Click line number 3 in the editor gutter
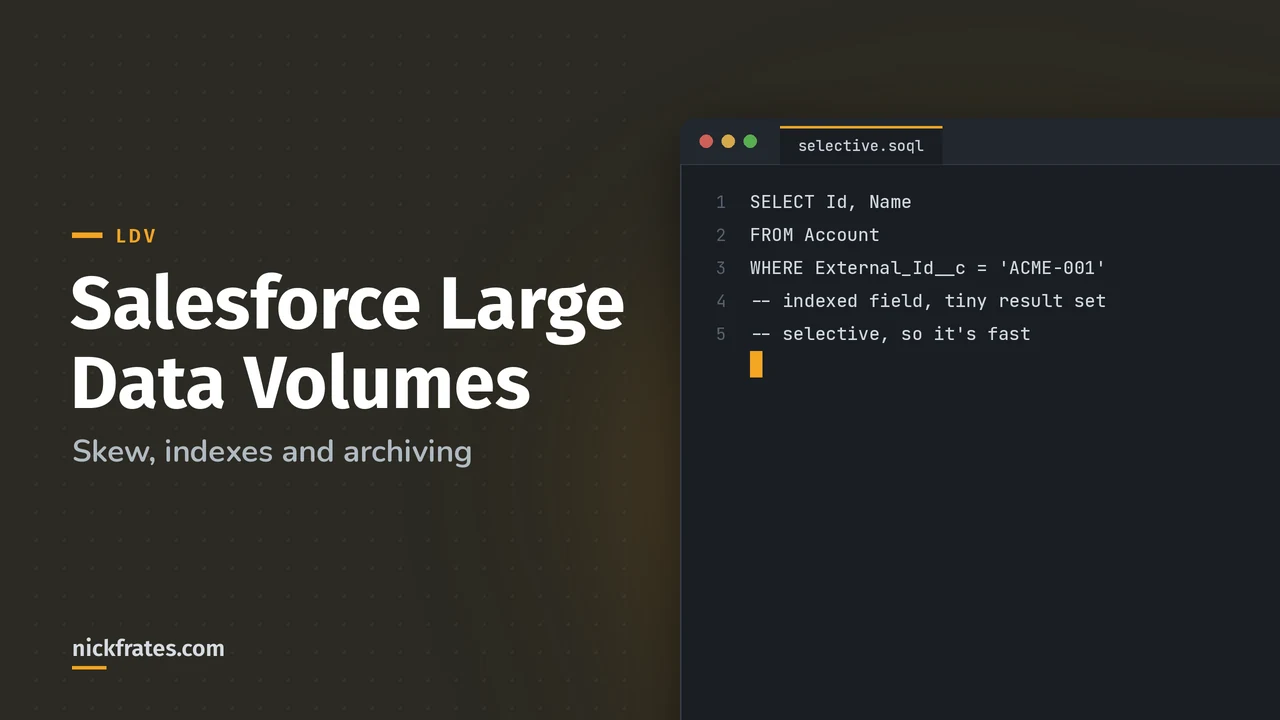This screenshot has height=720, width=1280. pos(720,268)
